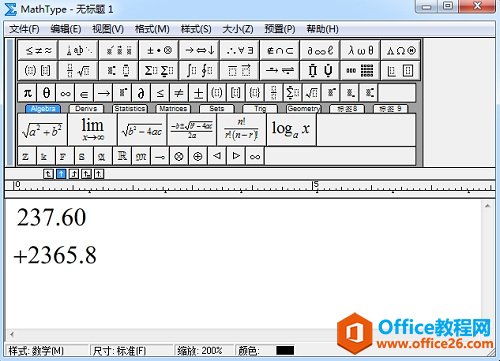Insert the right-pointing triangle symbol
Screen dimensions: 500x361
[236, 156]
